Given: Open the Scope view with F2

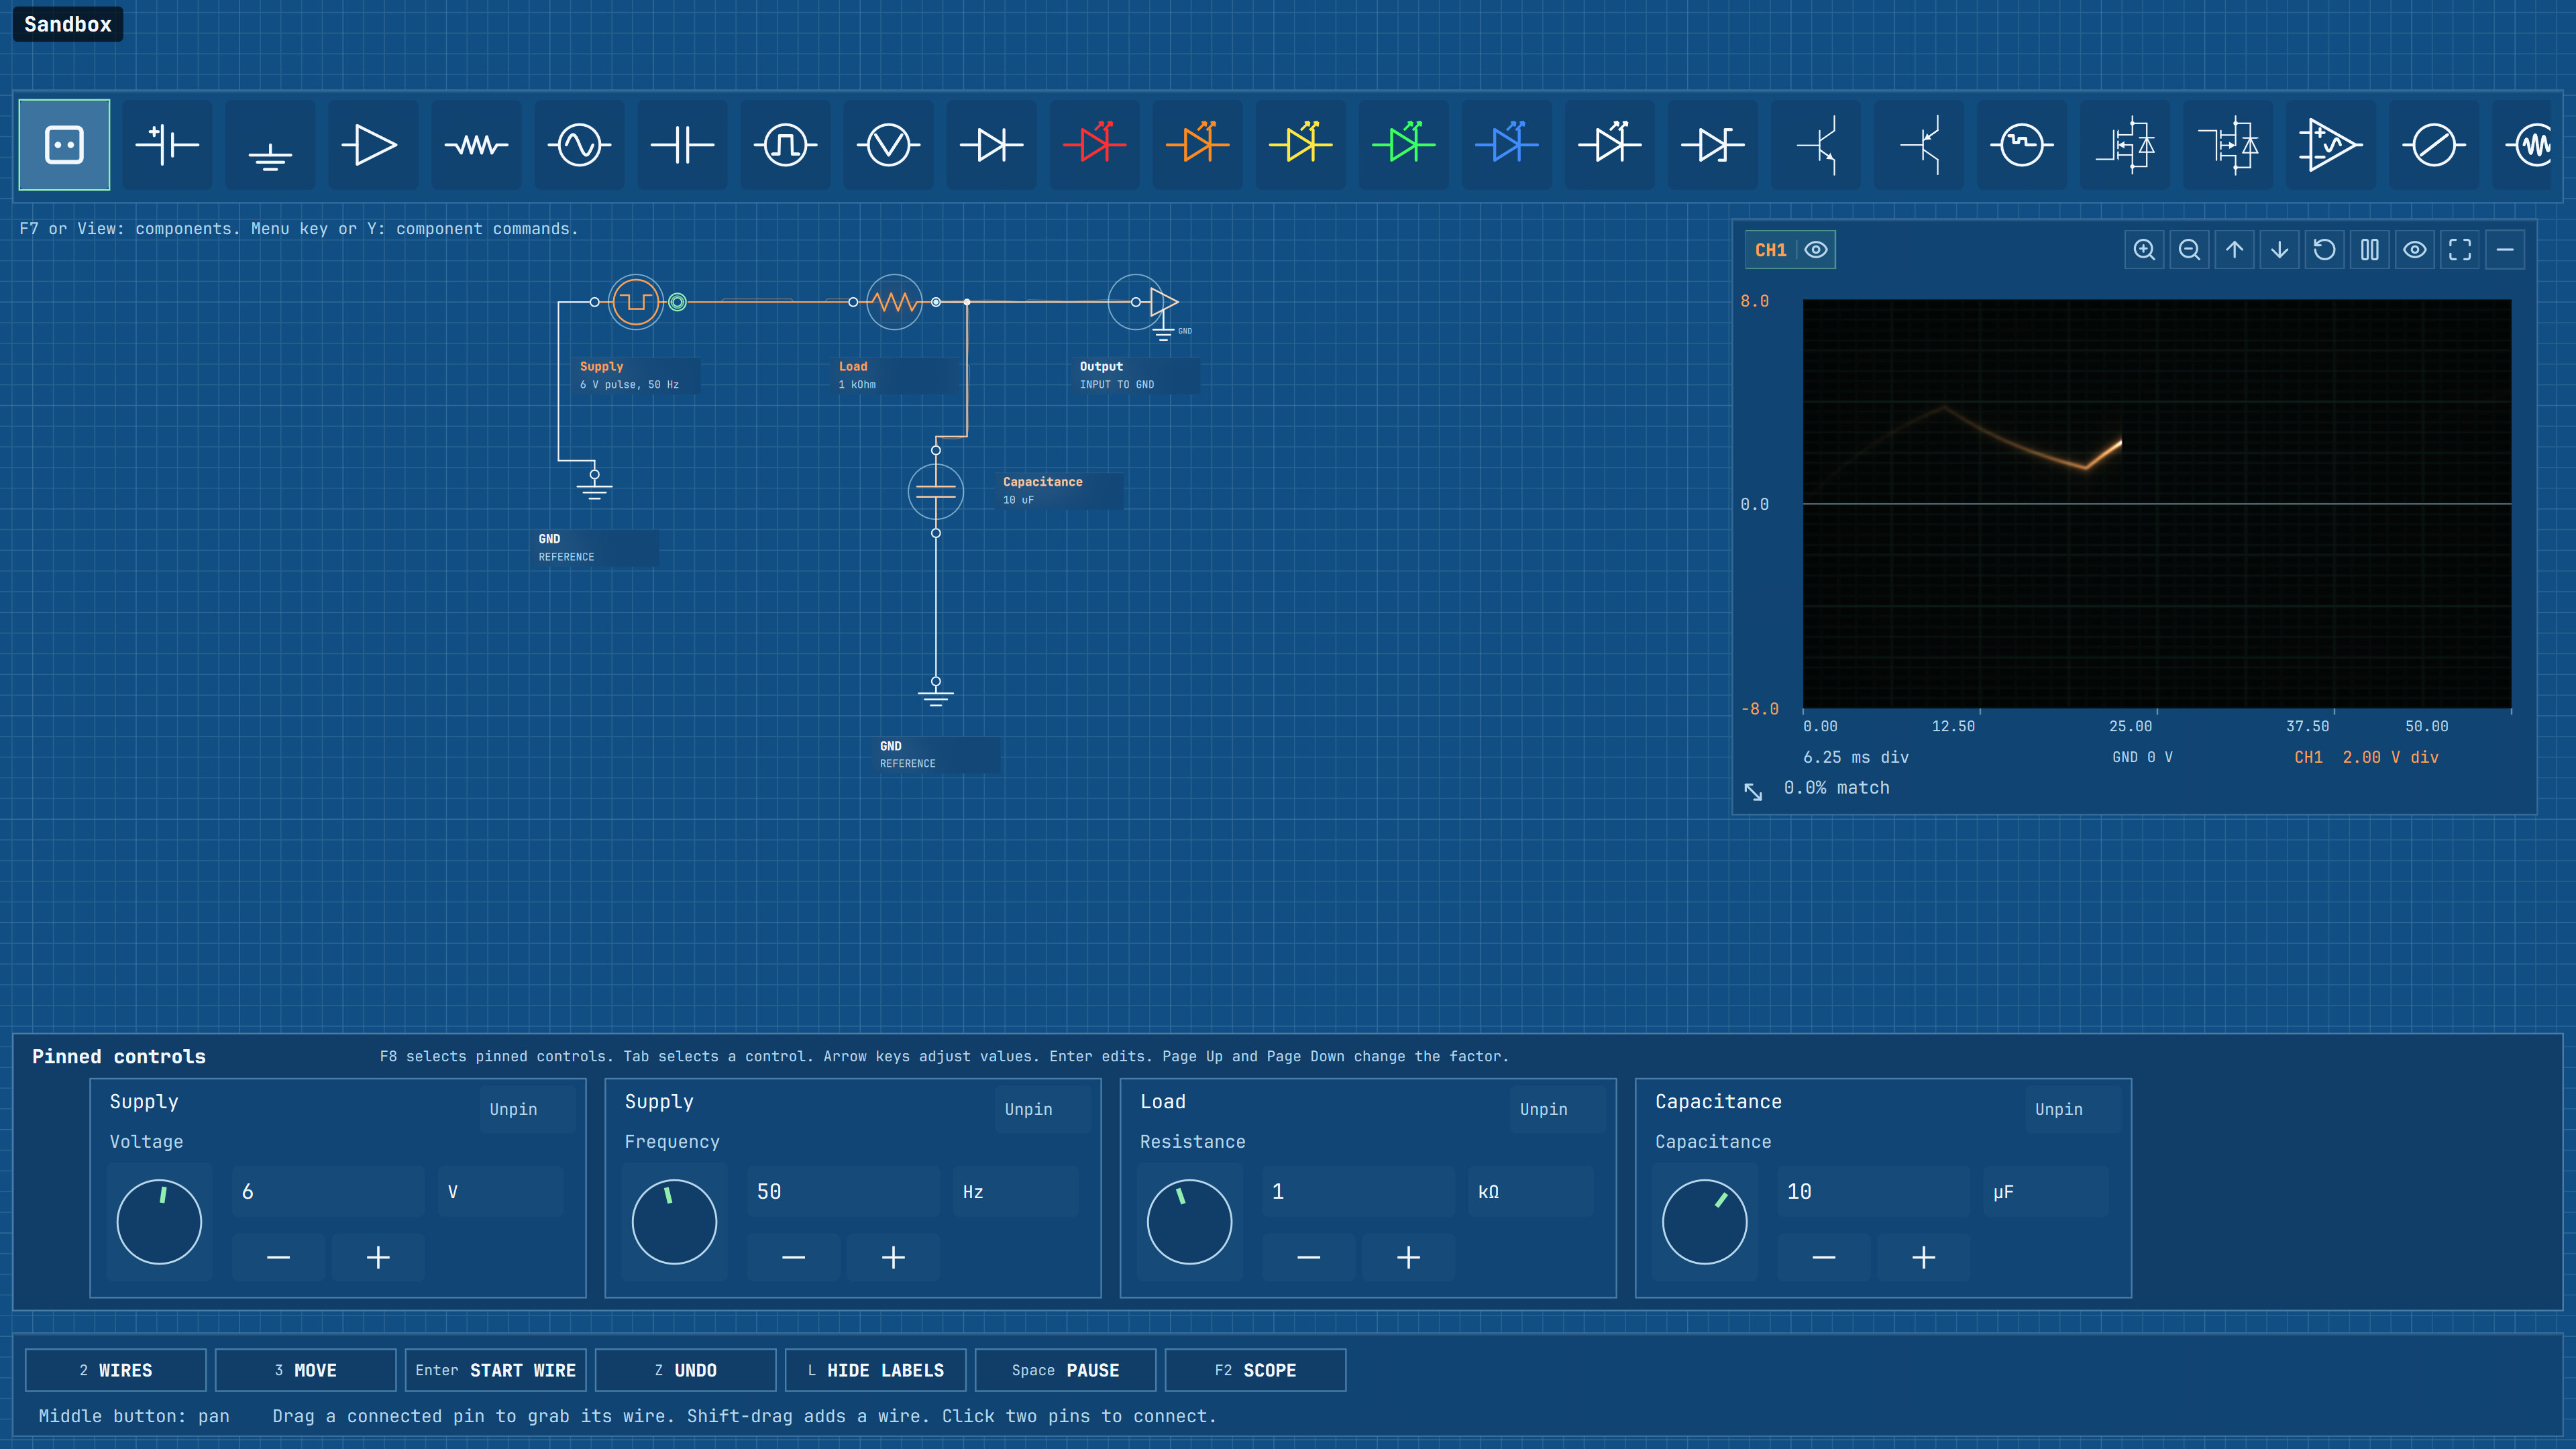Looking at the screenshot, I should pyautogui.click(x=1255, y=1370).
